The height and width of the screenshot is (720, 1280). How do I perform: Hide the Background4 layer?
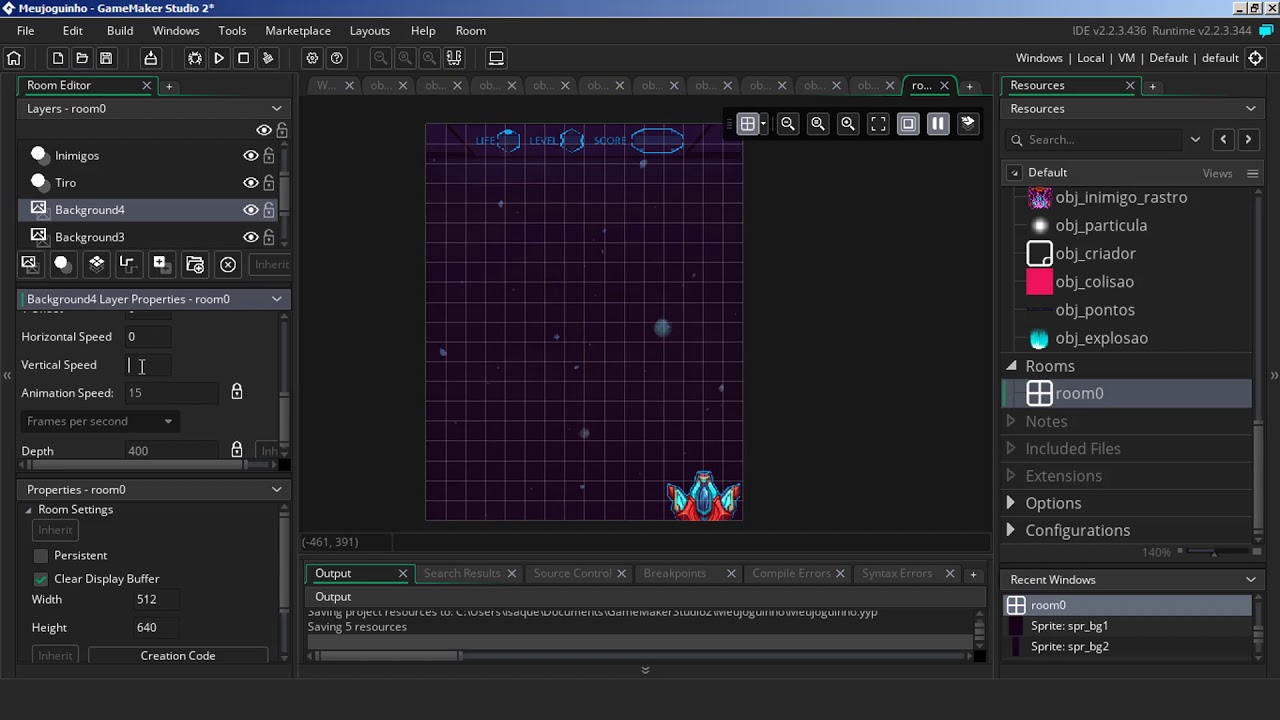251,210
